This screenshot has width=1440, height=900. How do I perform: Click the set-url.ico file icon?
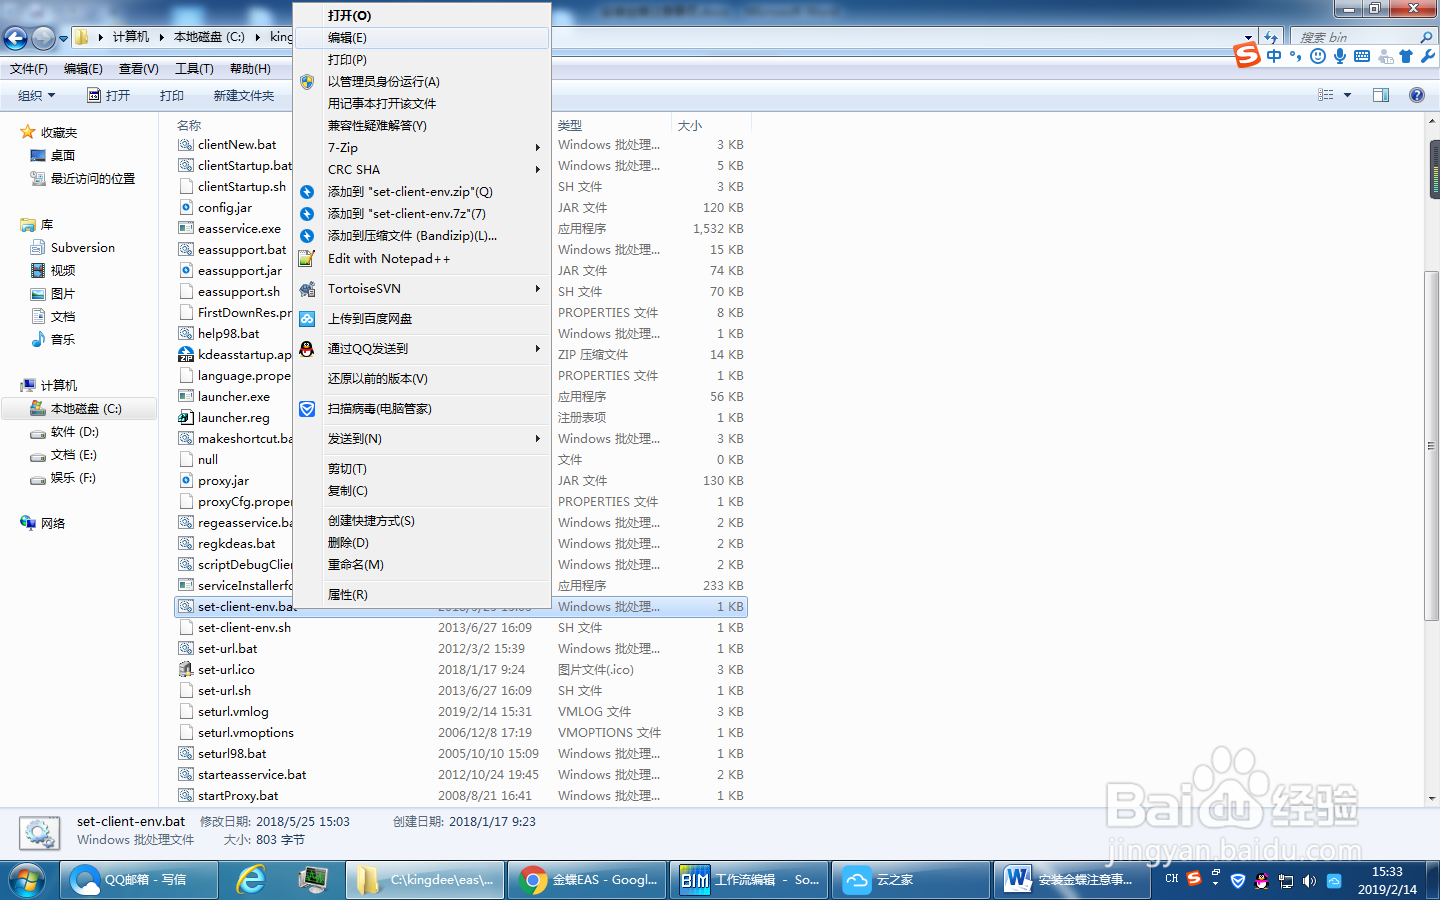186,669
